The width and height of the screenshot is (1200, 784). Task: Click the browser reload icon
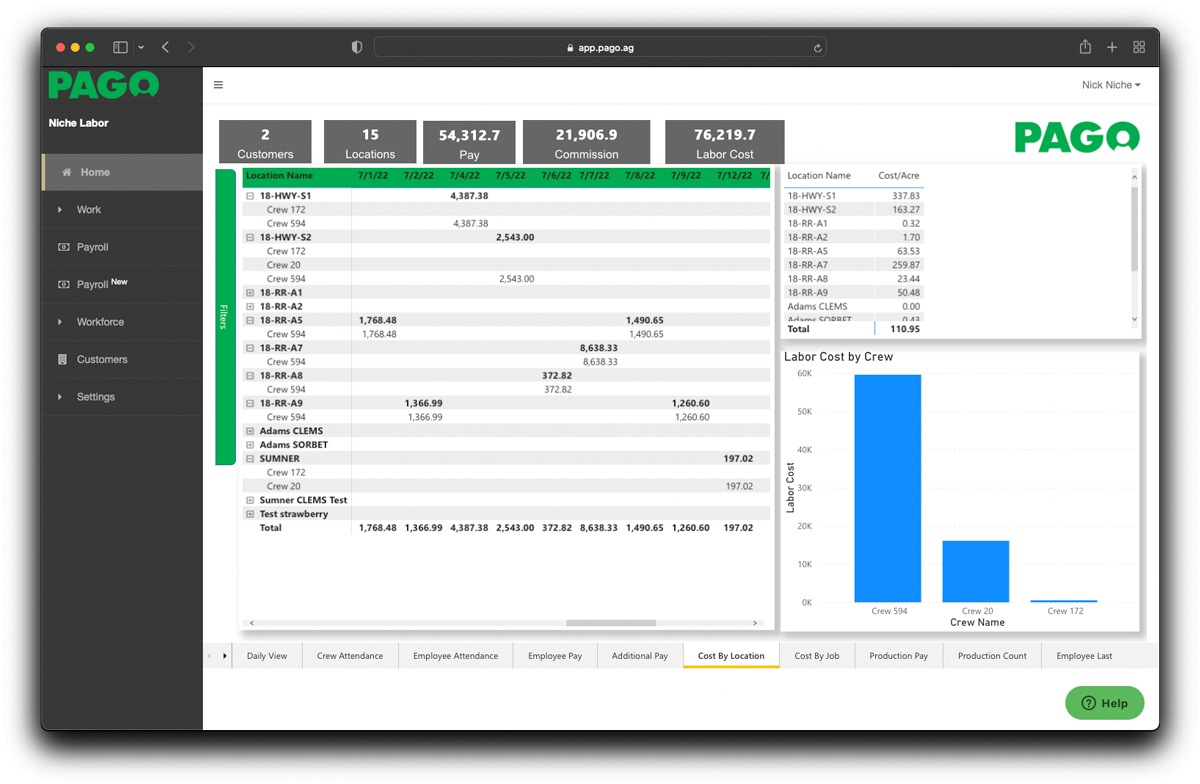pyautogui.click(x=818, y=47)
